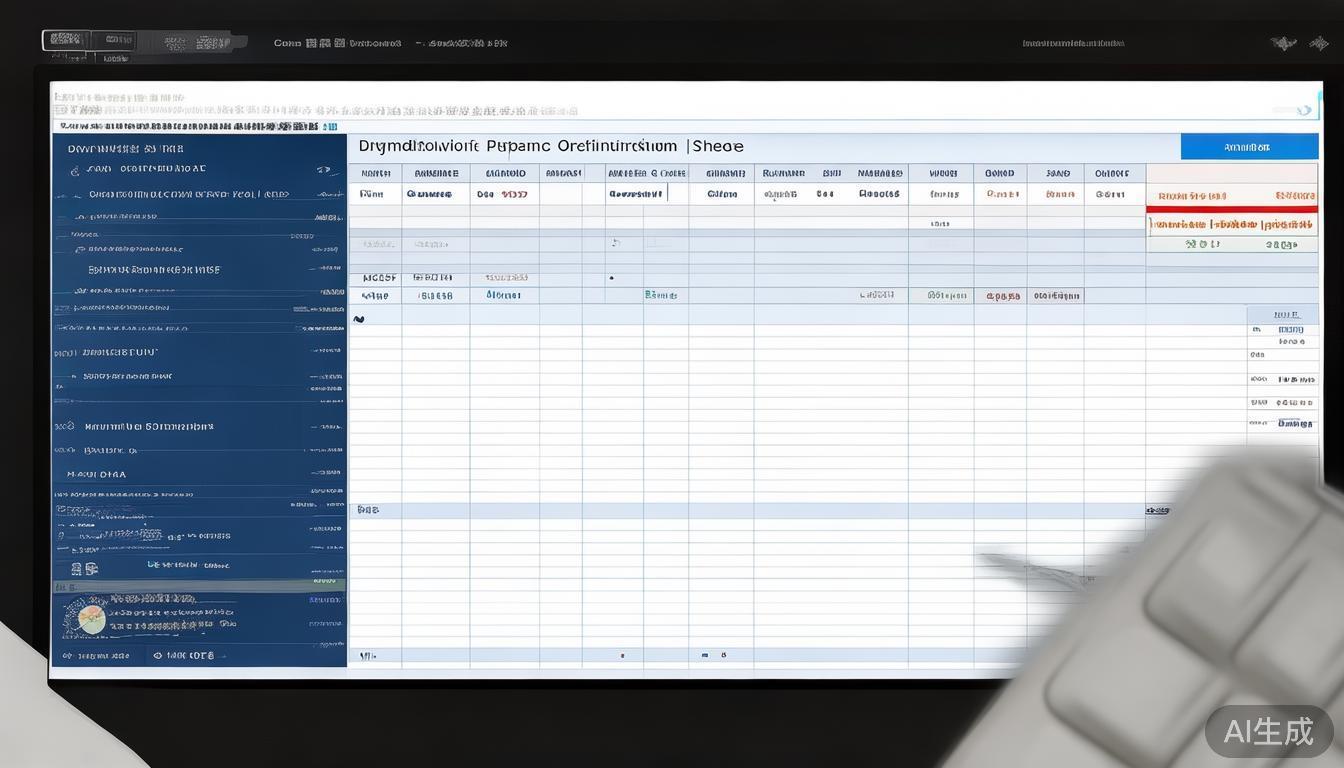Click the circular pie chart icon in sidebar
The image size is (1344, 768).
(x=91, y=618)
